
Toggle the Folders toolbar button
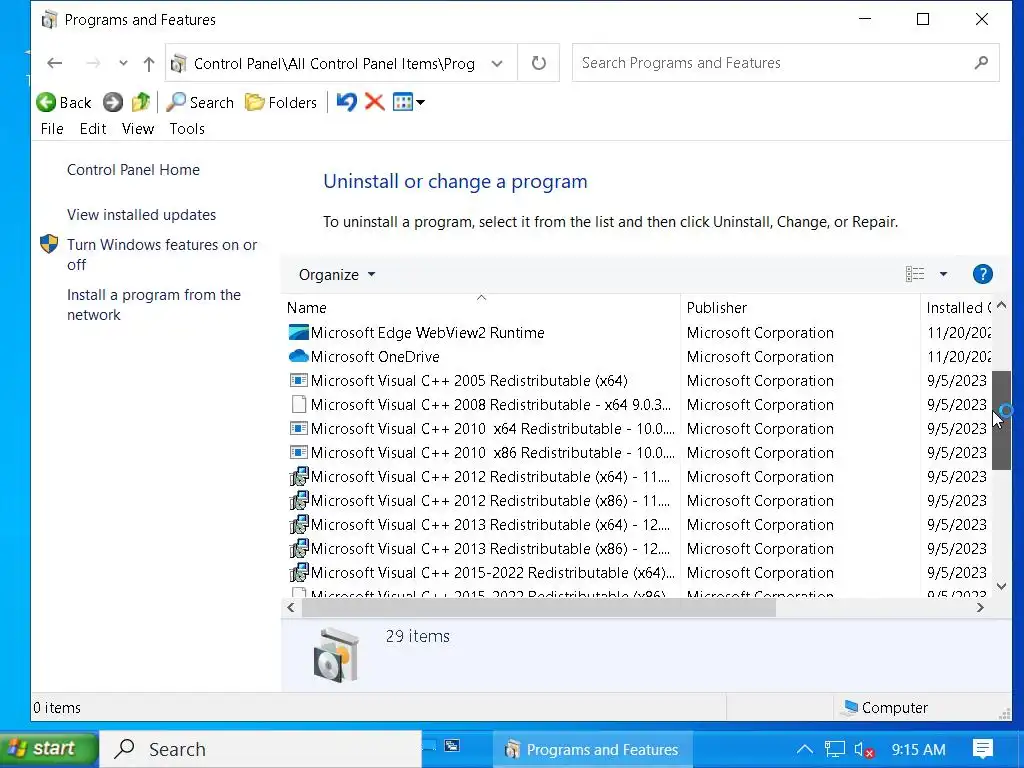tap(281, 103)
